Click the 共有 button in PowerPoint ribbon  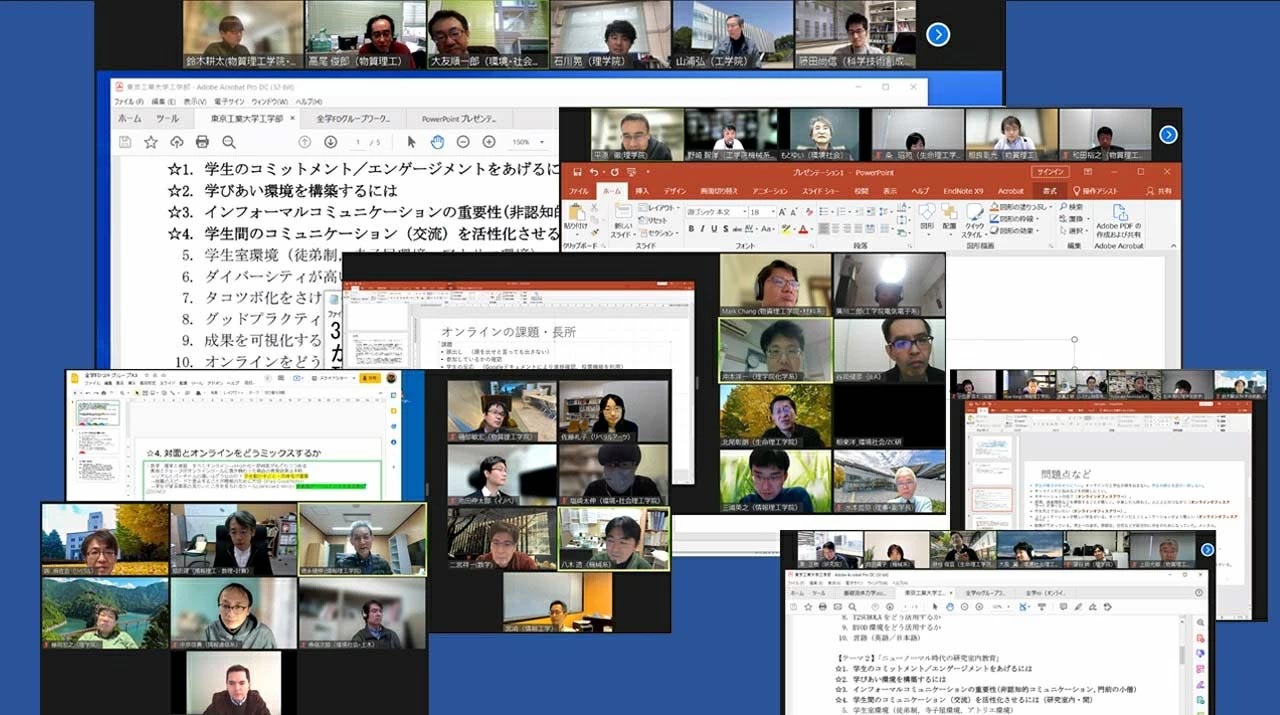1162,191
